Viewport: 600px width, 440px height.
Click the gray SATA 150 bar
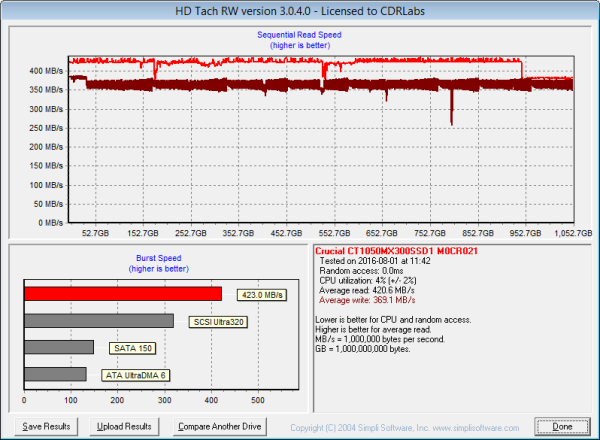(x=59, y=347)
